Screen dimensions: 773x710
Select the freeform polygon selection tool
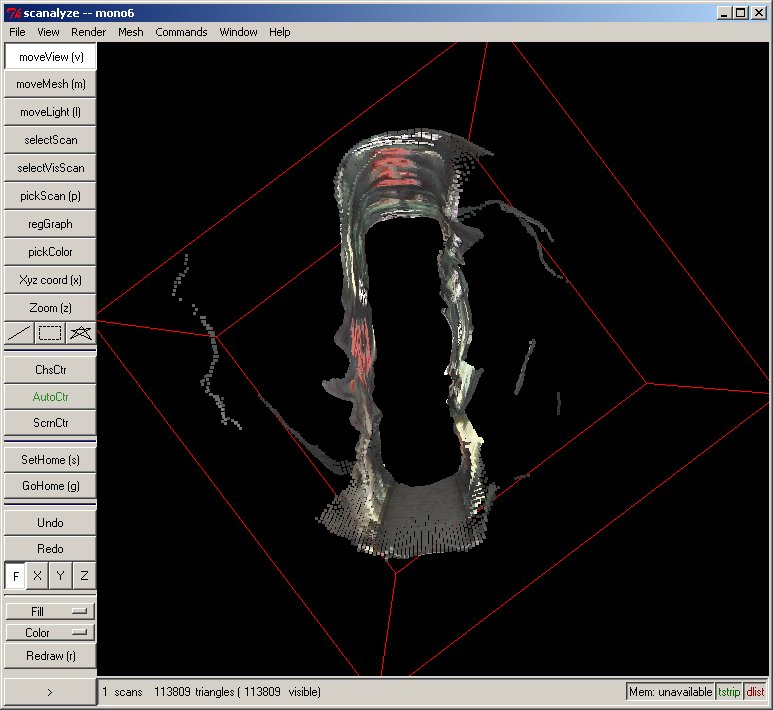81,333
